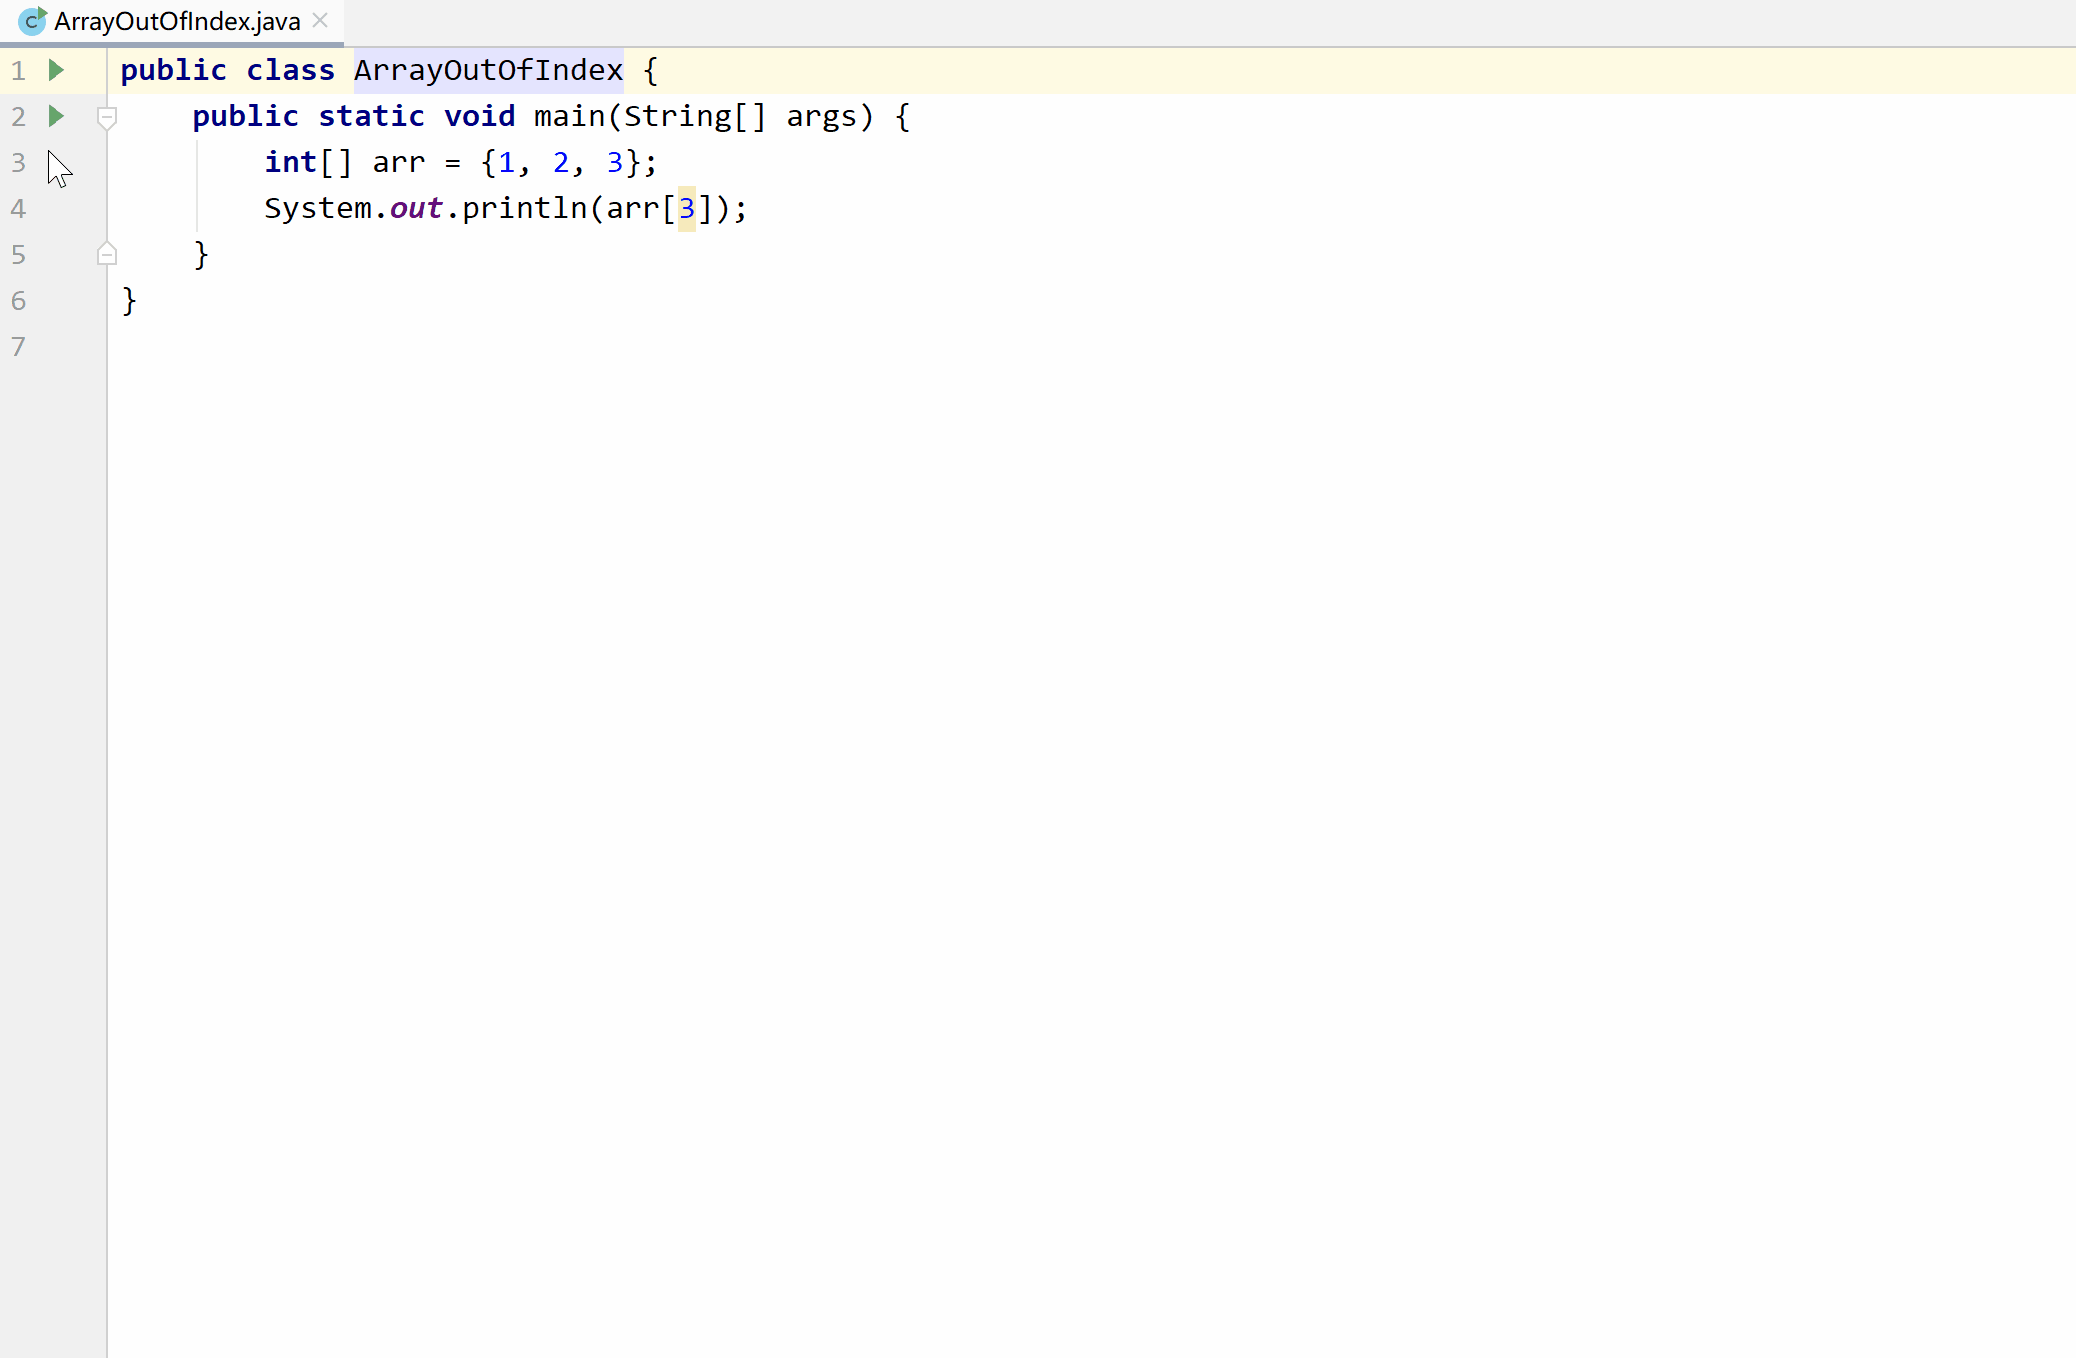Place the caret on the println call
The width and height of the screenshot is (2076, 1358).
coord(524,208)
